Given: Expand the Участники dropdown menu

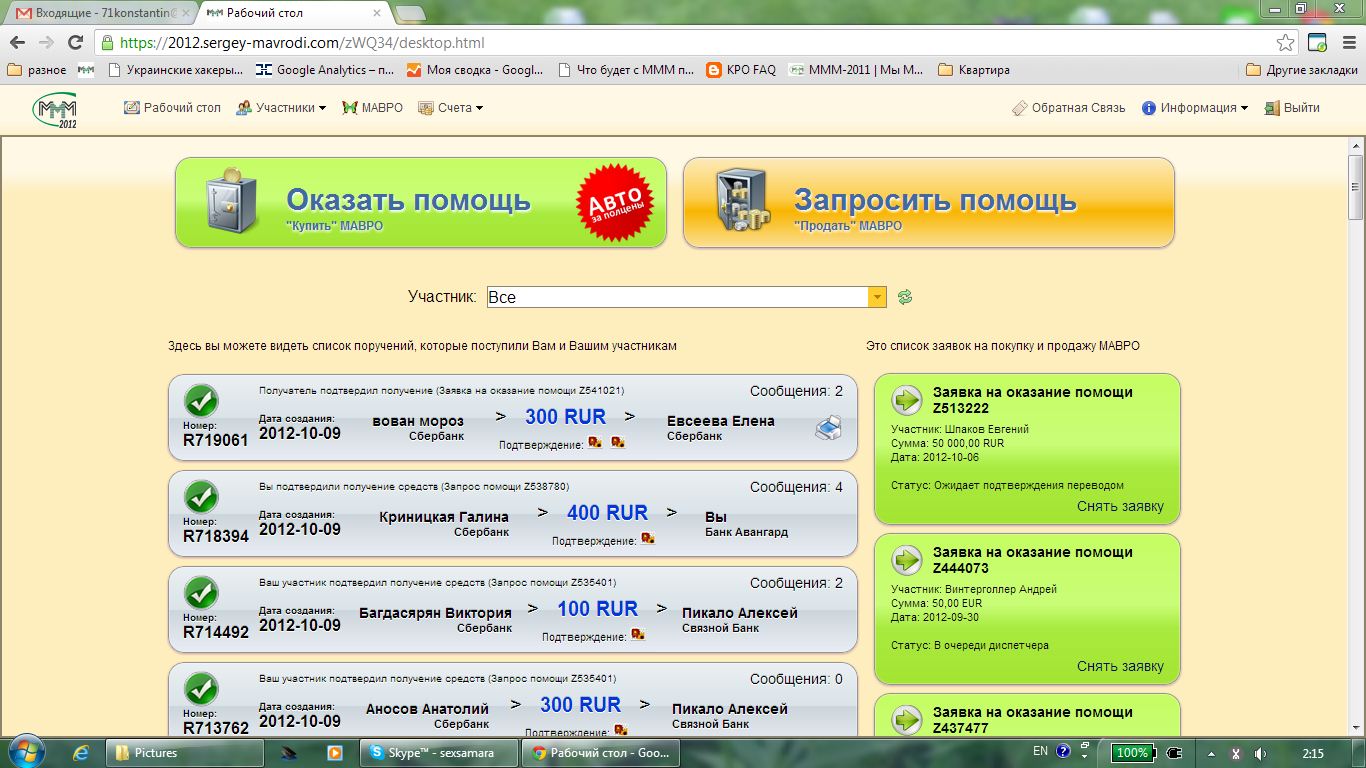Looking at the screenshot, I should click(281, 108).
